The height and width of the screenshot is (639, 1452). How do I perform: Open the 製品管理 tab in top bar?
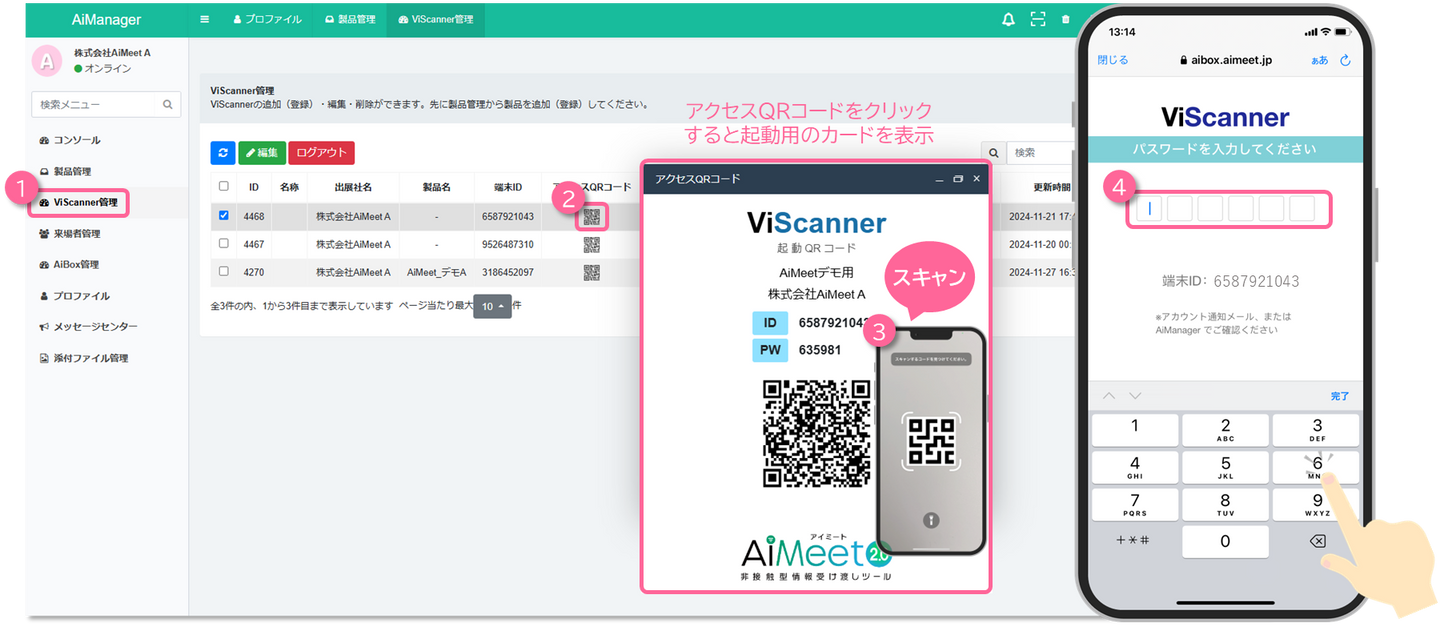coord(350,19)
